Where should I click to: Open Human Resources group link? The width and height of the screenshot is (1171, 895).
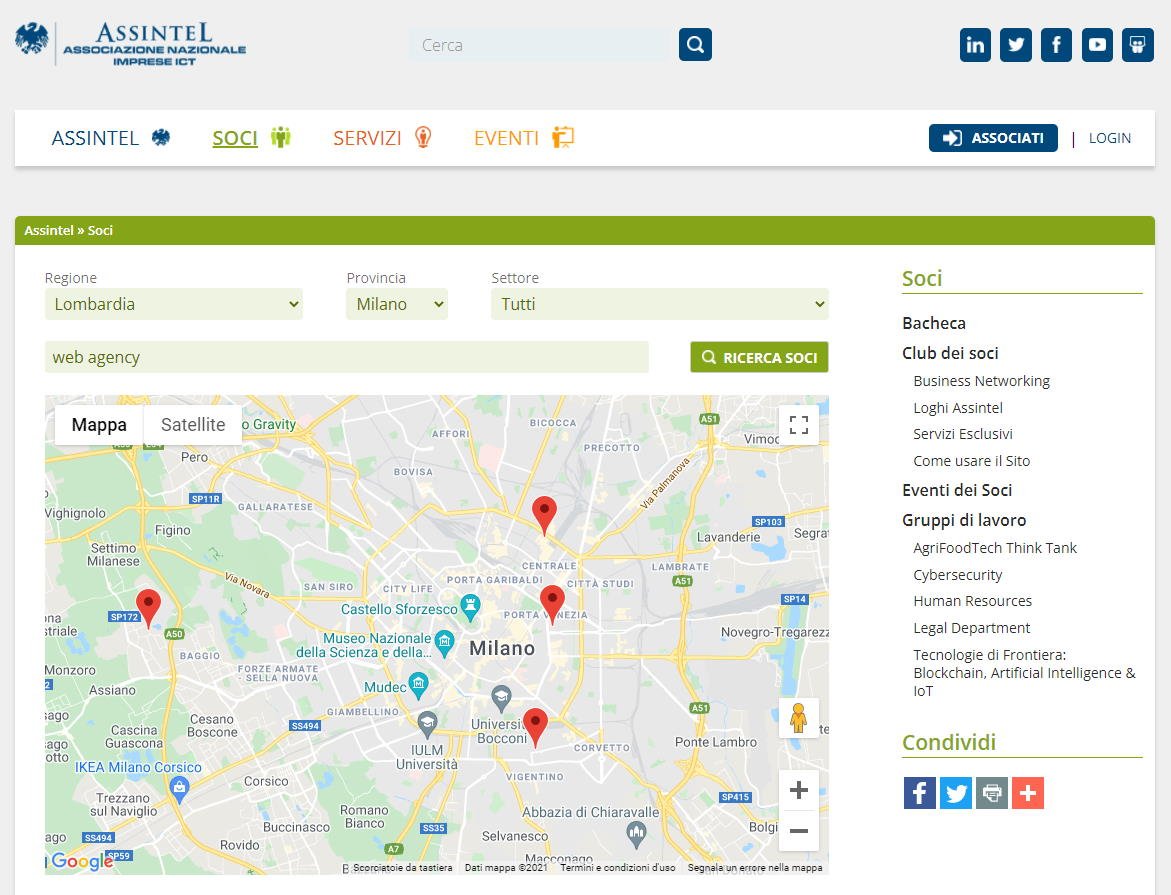pos(972,601)
